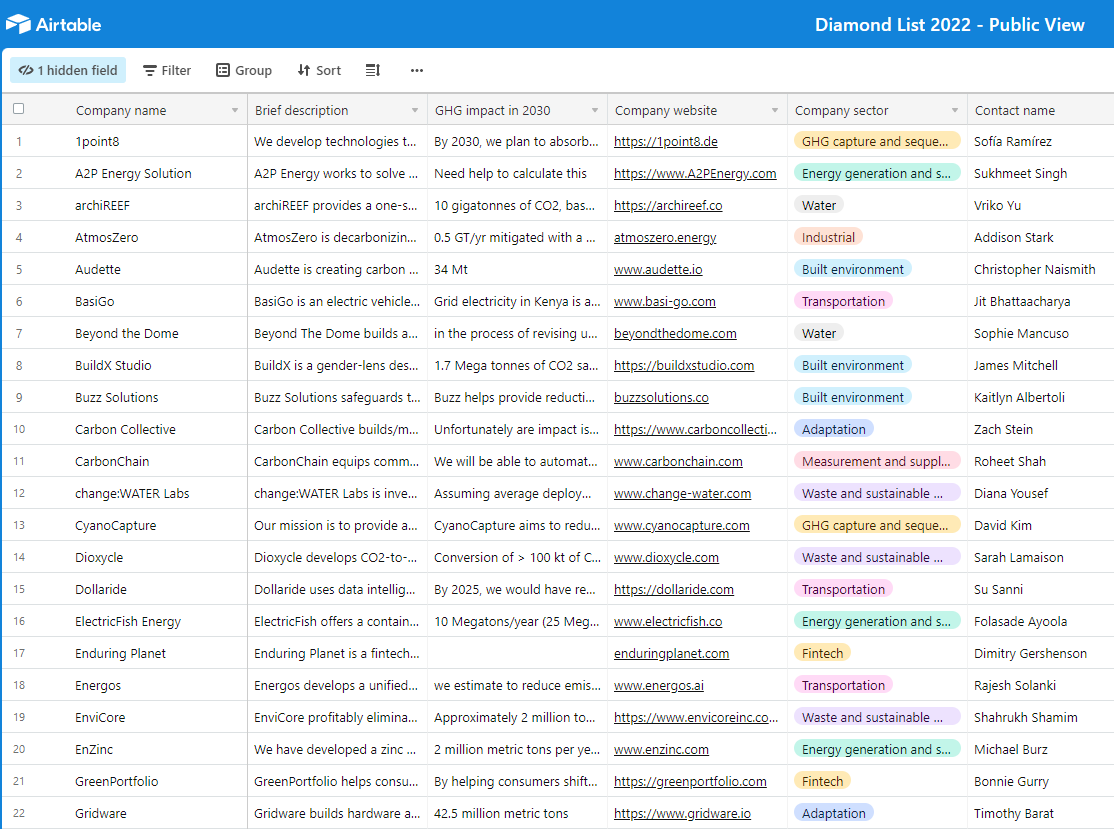Open the www.cyanocapture.com link
Screen dimensions: 1114x829
[681, 525]
